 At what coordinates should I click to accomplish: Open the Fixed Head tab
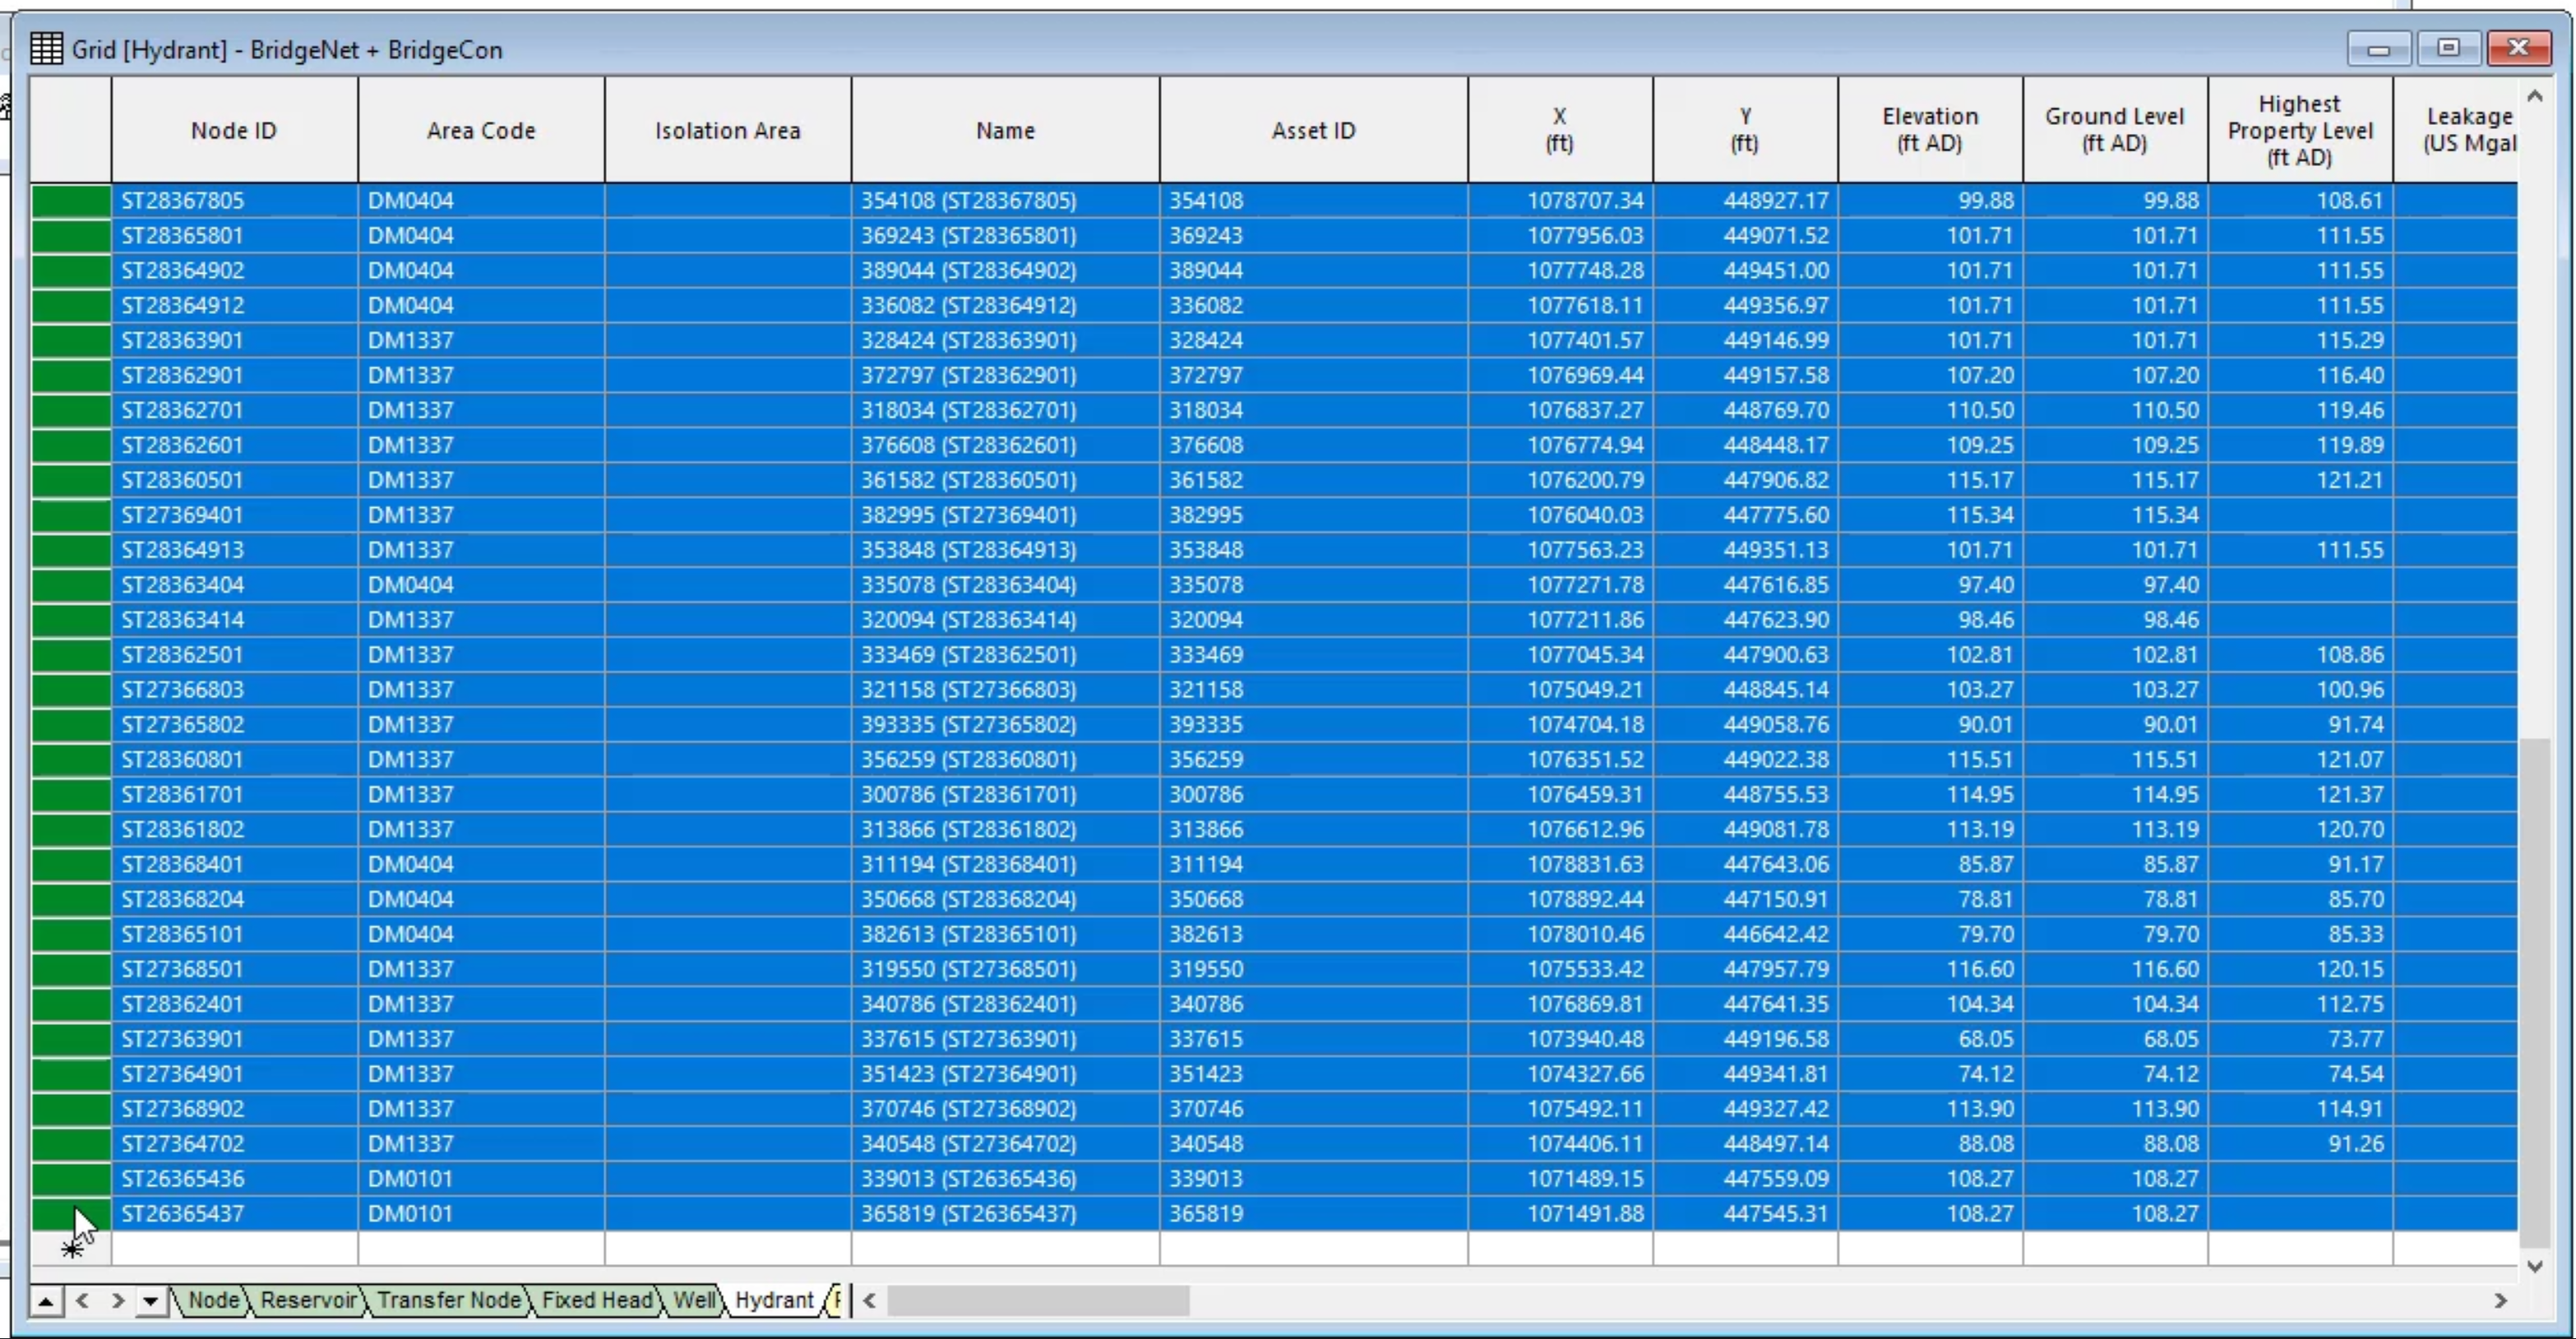click(x=597, y=1300)
